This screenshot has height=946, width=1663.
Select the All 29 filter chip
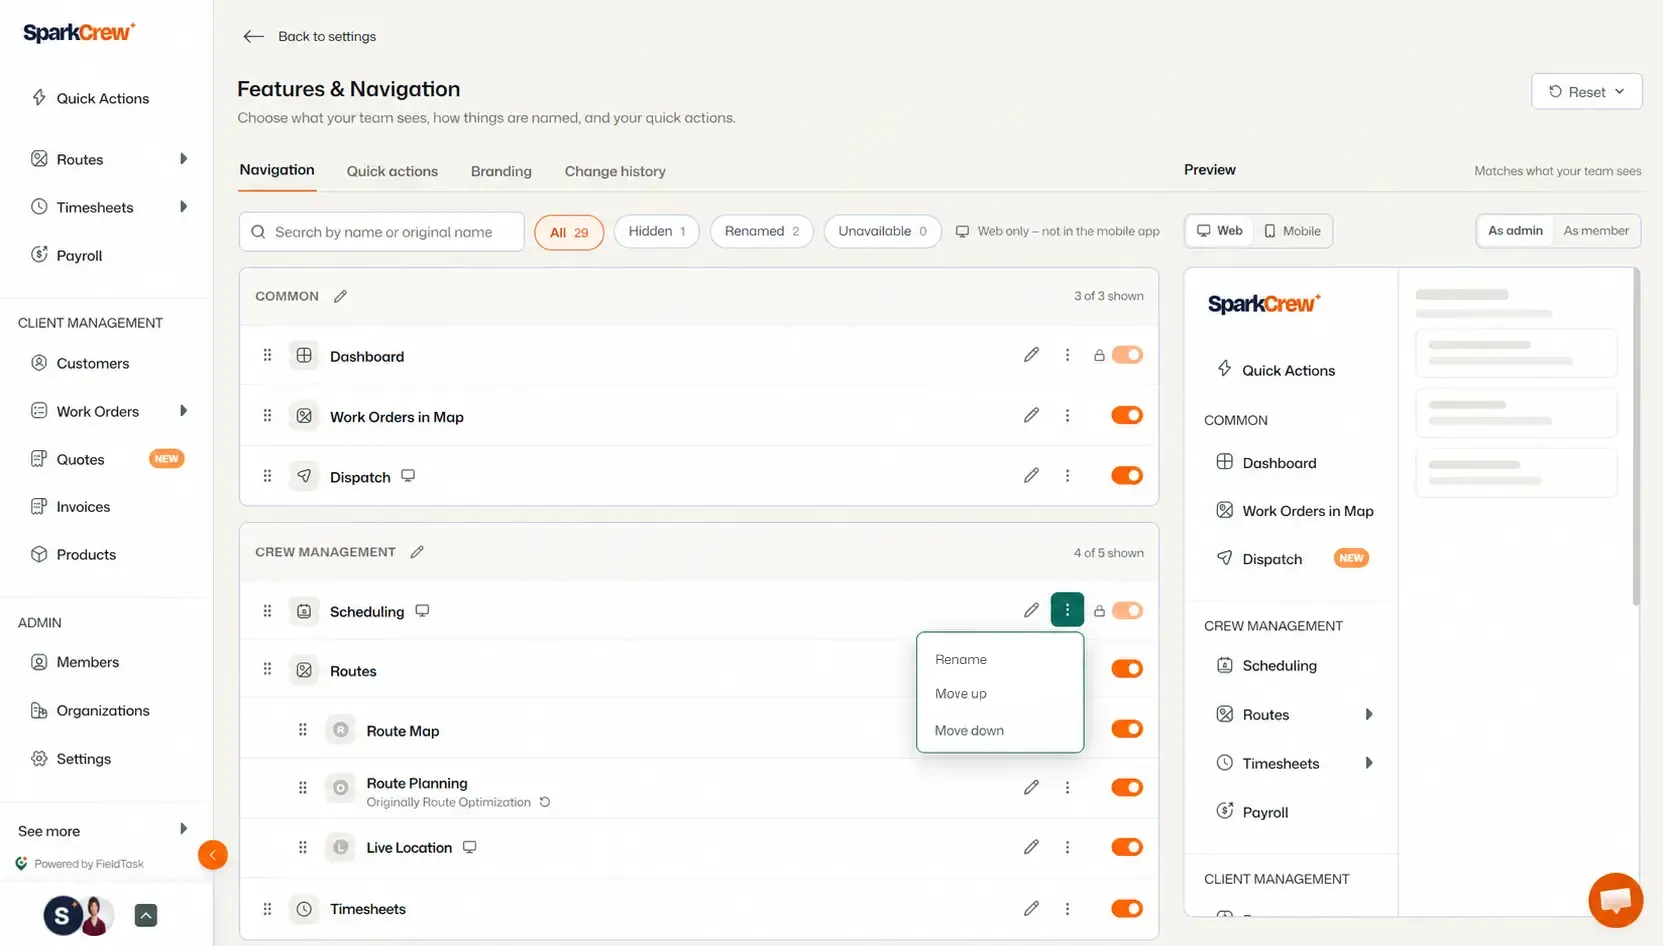pos(569,232)
